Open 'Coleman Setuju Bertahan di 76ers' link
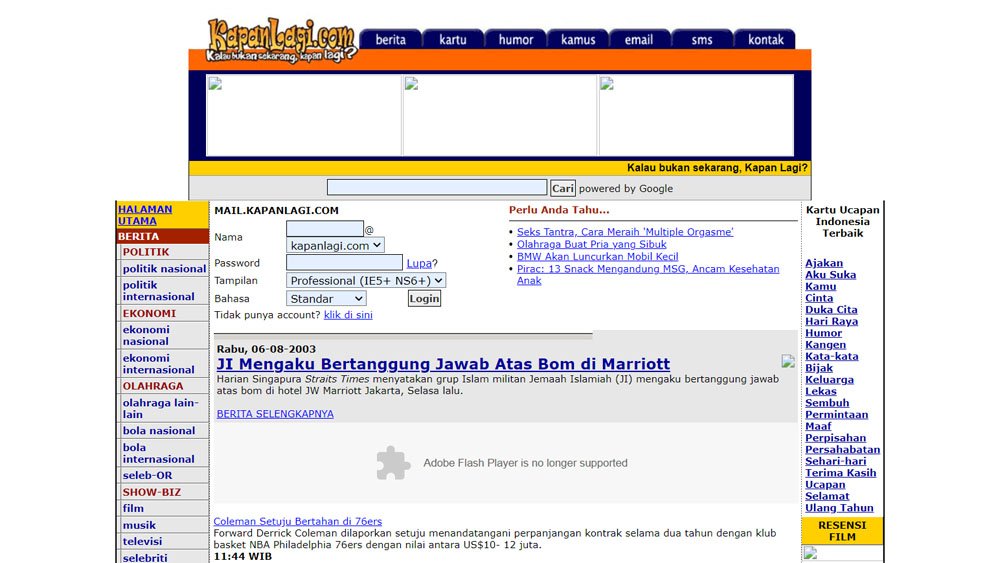 [x=298, y=521]
